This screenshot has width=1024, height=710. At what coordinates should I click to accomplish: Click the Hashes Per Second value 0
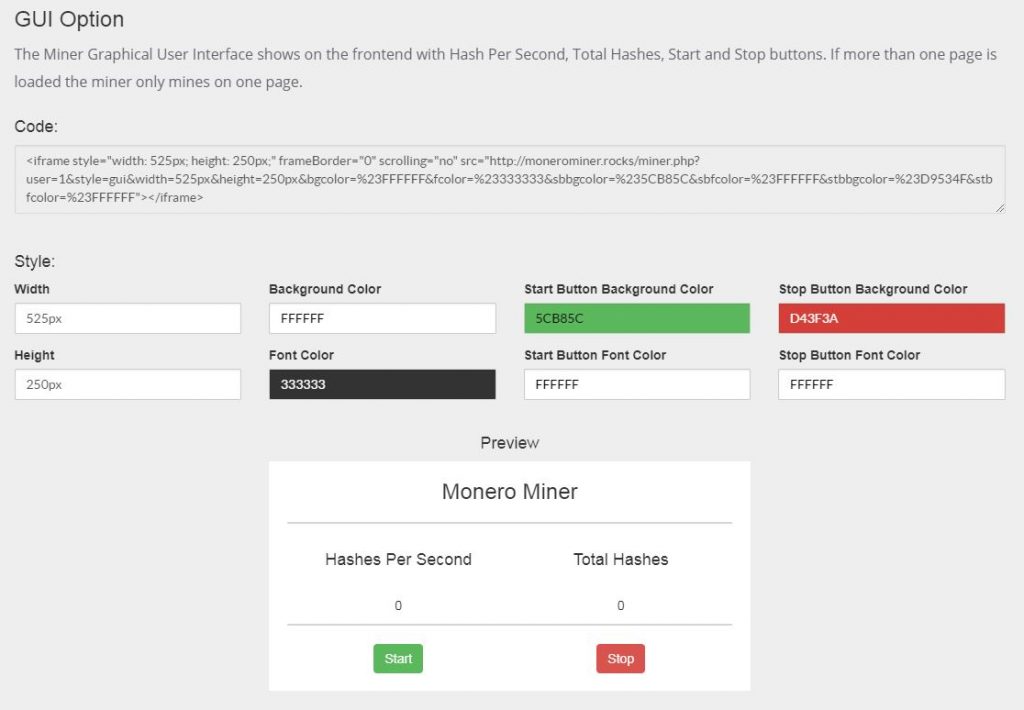click(398, 605)
